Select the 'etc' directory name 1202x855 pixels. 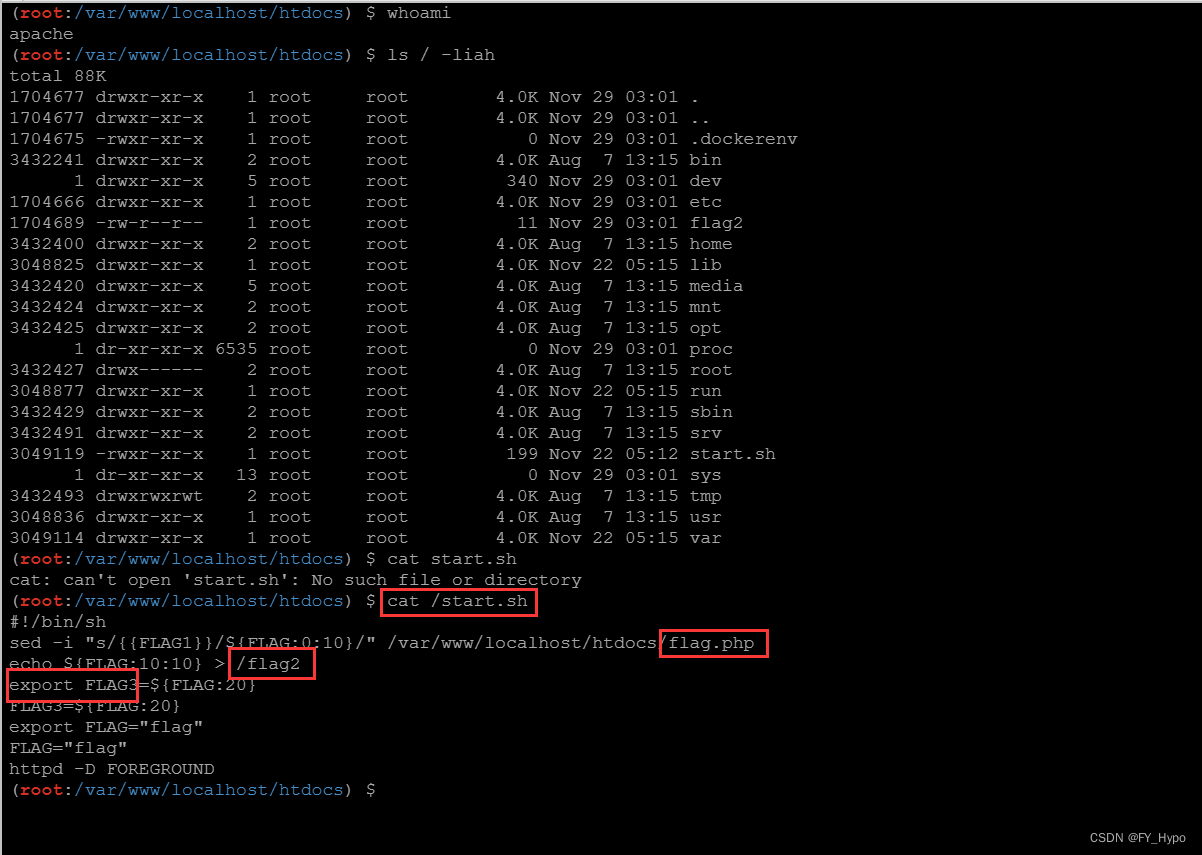pos(705,202)
